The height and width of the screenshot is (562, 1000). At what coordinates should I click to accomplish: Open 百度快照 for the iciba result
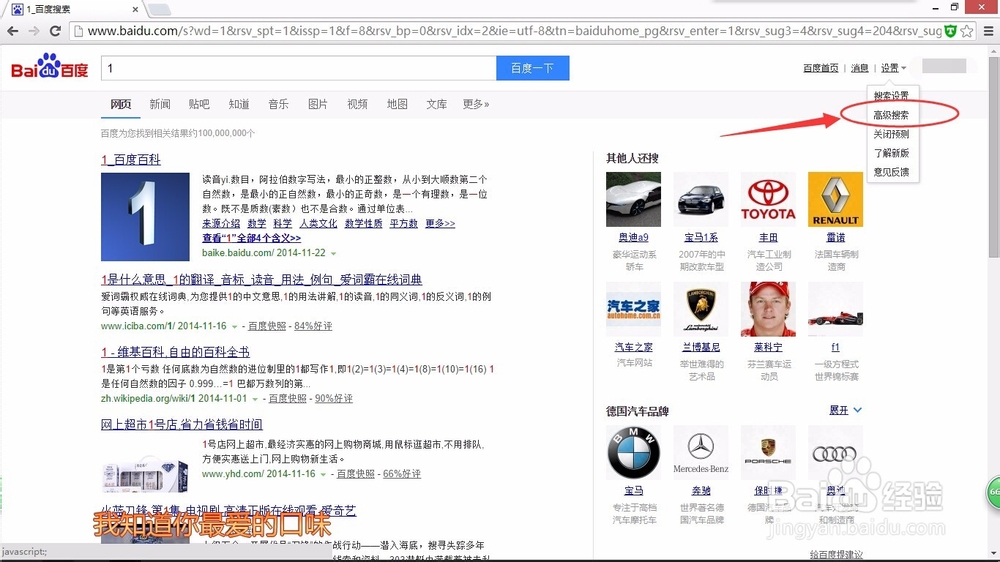pos(267,326)
